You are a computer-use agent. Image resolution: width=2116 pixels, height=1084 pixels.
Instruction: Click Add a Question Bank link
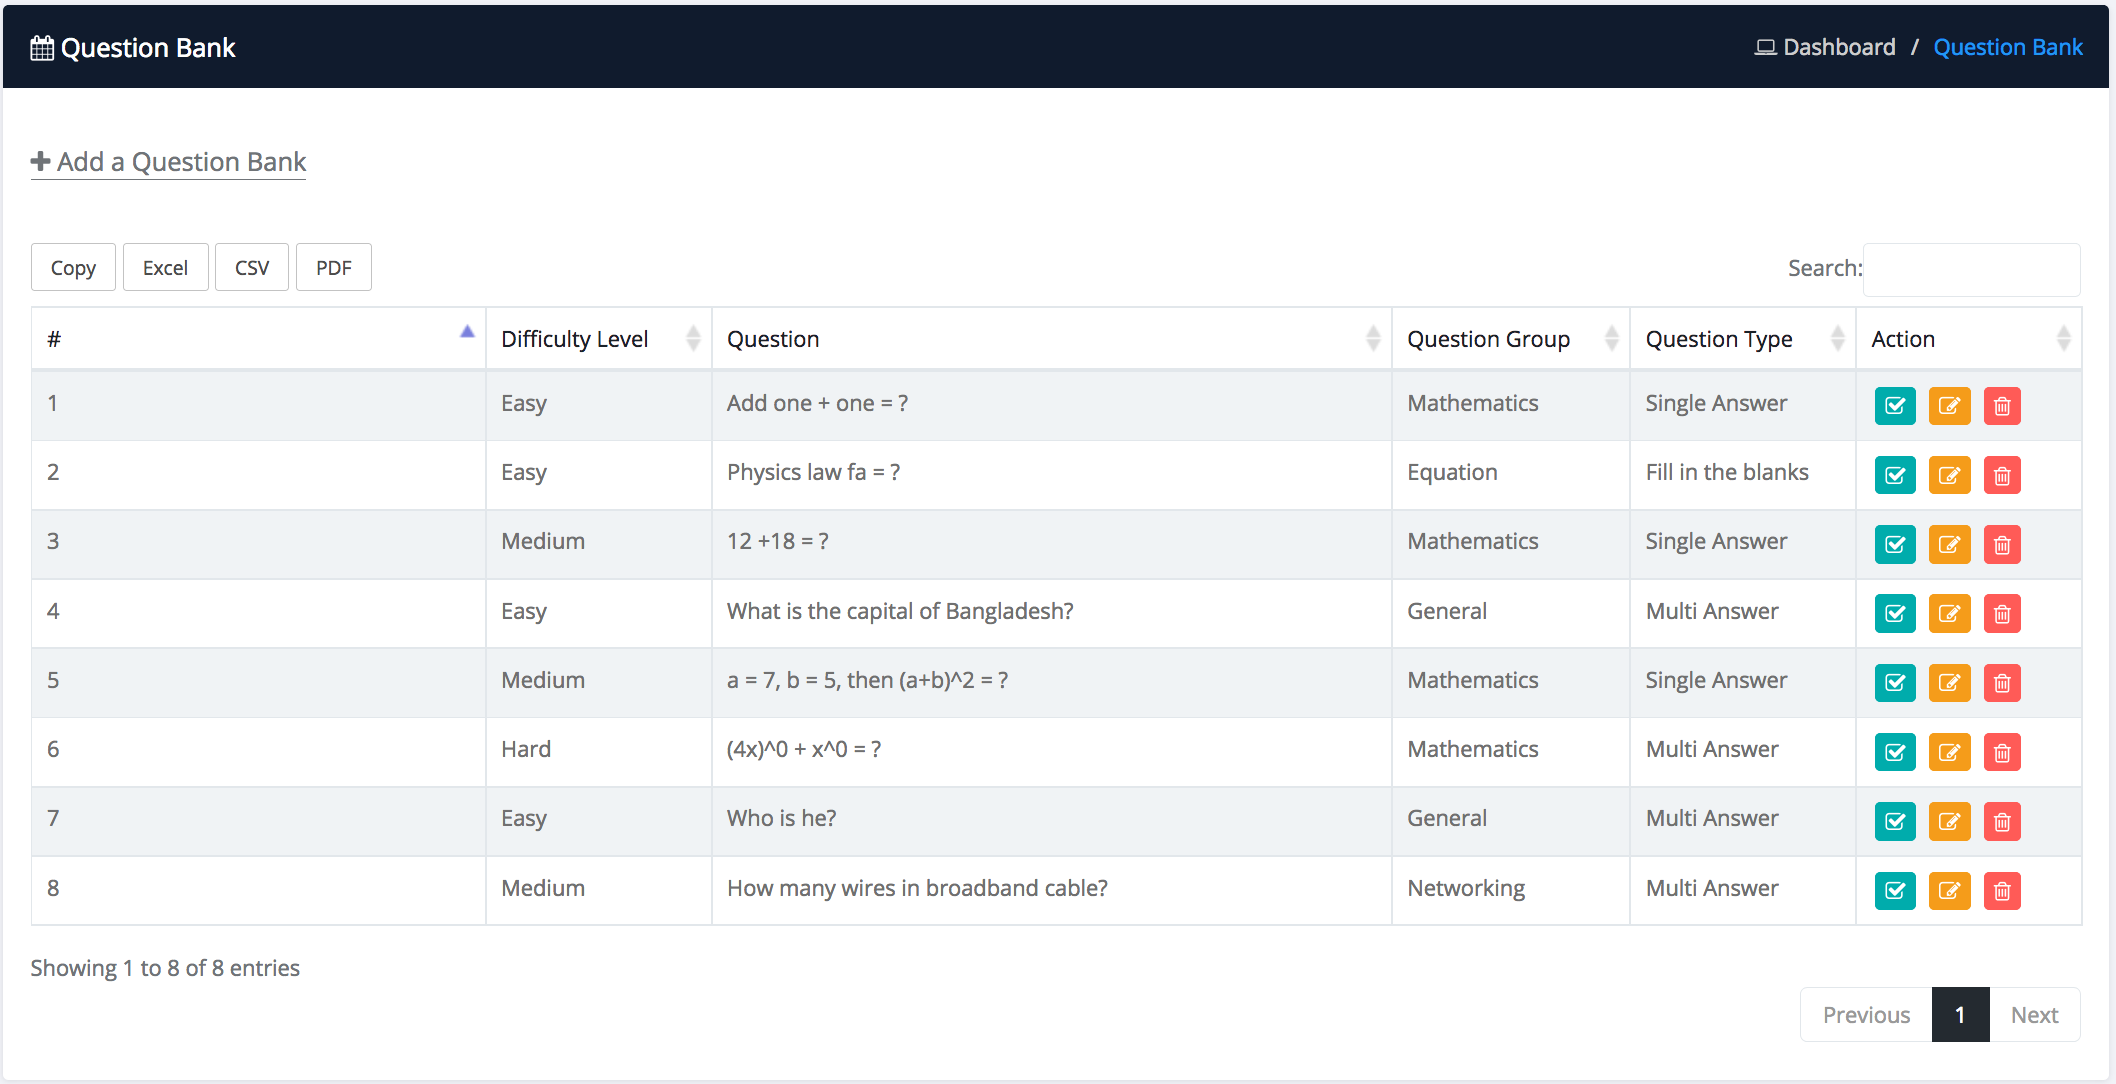tap(169, 162)
